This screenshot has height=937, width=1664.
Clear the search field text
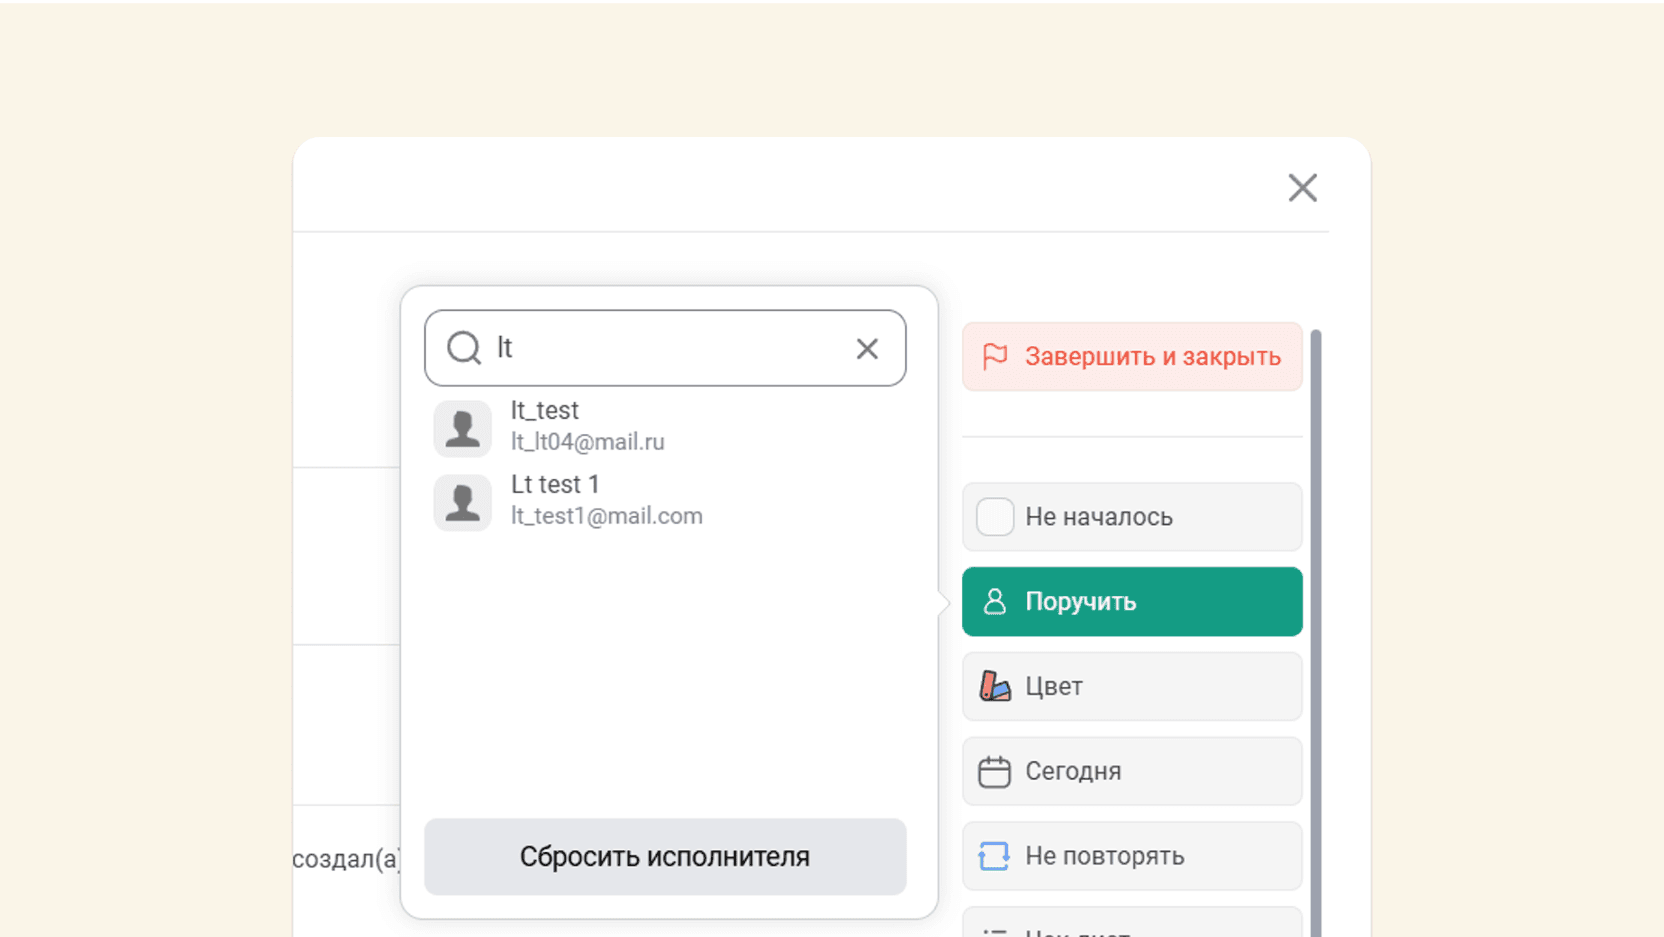click(x=867, y=348)
